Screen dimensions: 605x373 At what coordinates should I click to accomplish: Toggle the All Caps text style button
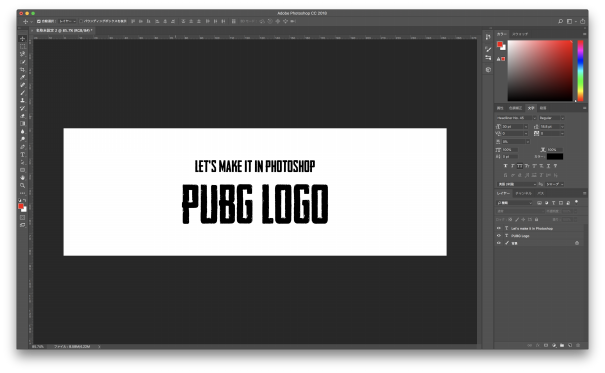520,166
